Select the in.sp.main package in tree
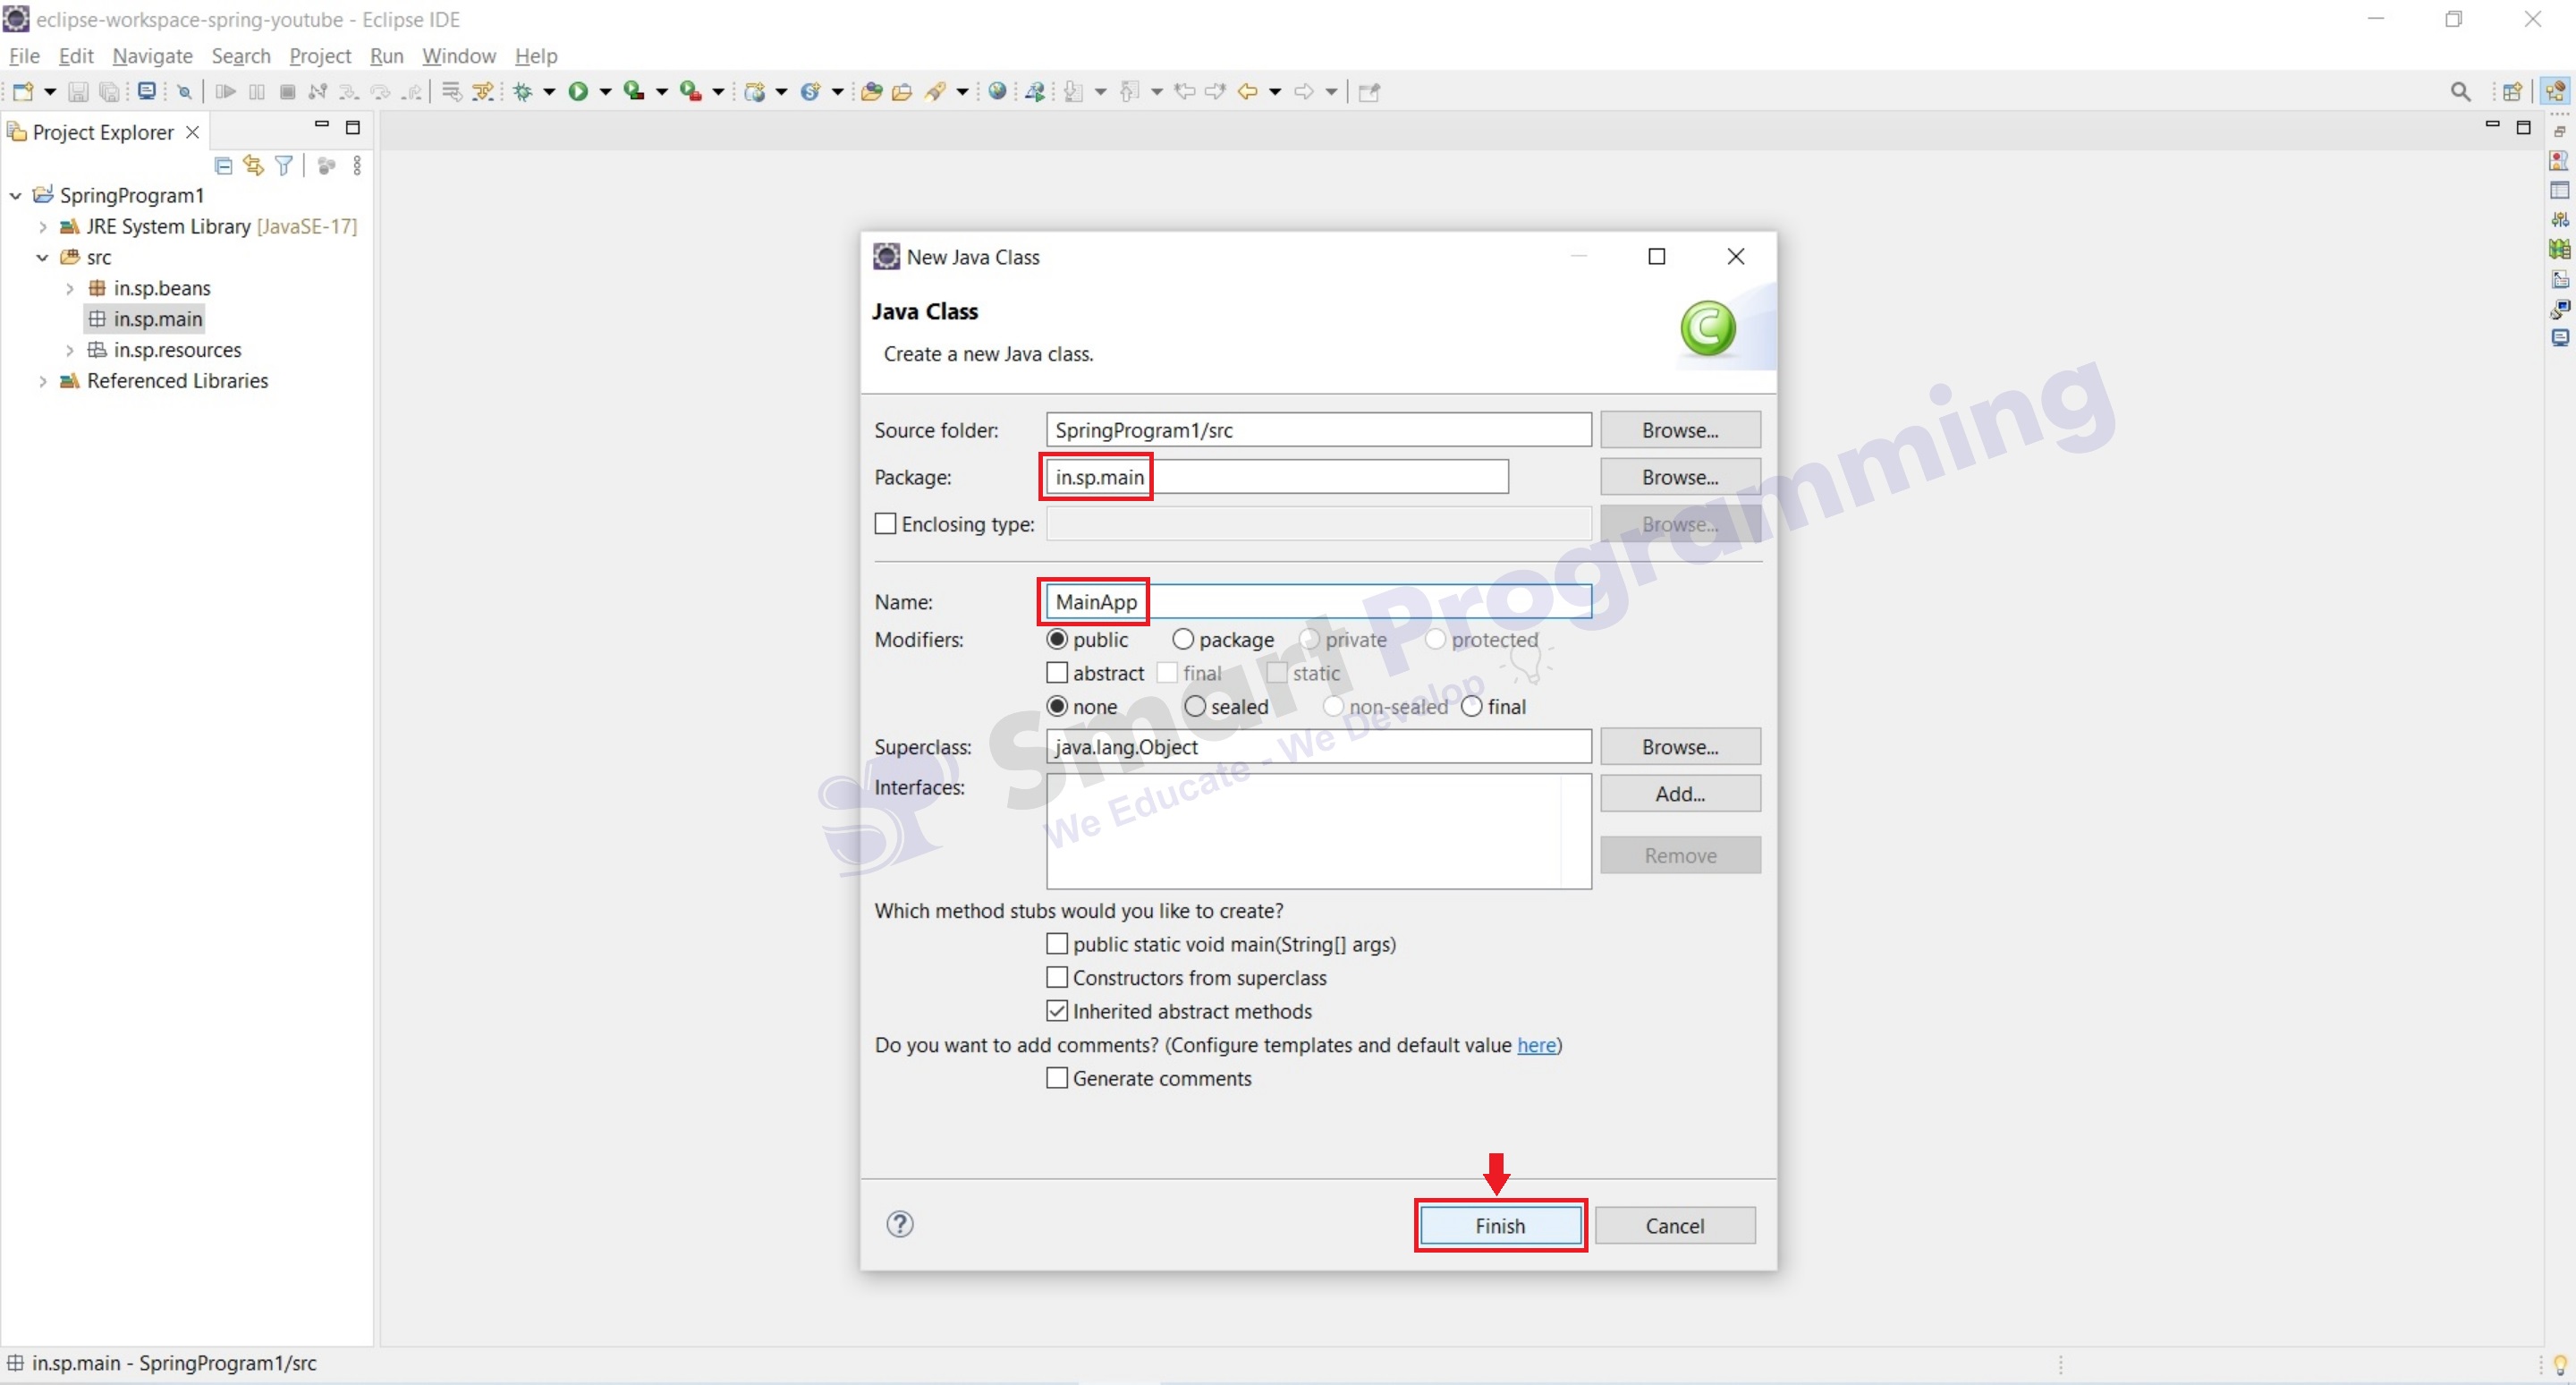The height and width of the screenshot is (1385, 2576). [x=146, y=319]
